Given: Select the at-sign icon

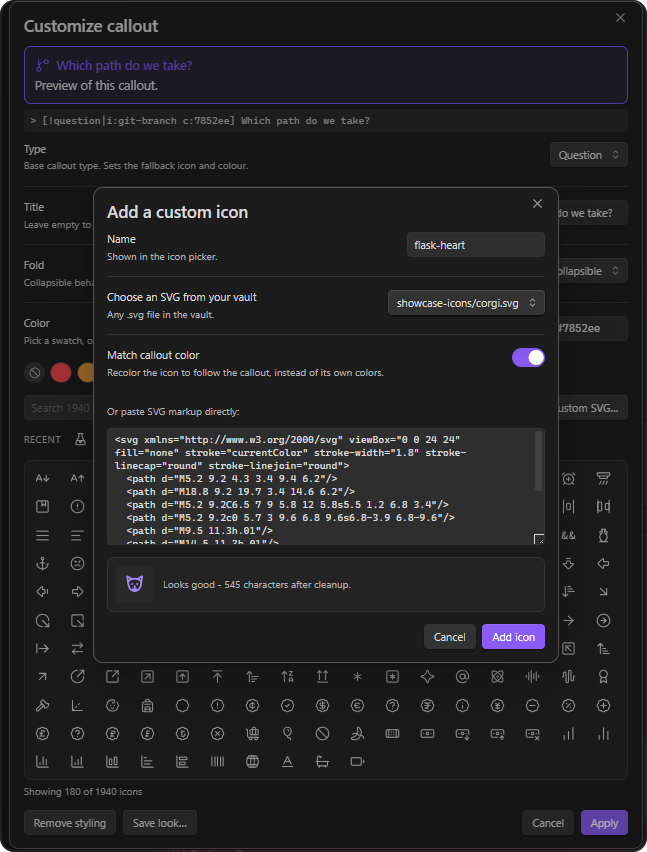Looking at the screenshot, I should (462, 676).
